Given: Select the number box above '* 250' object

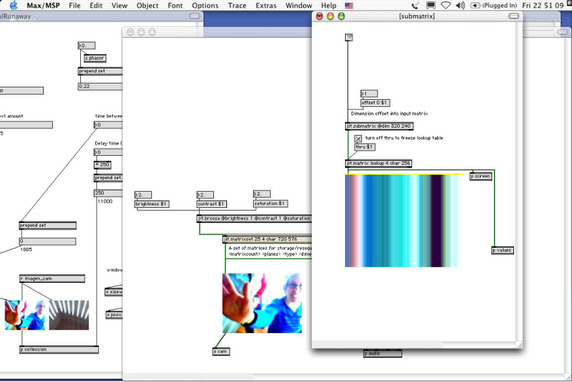Looking at the screenshot, I should pyautogui.click(x=108, y=152).
